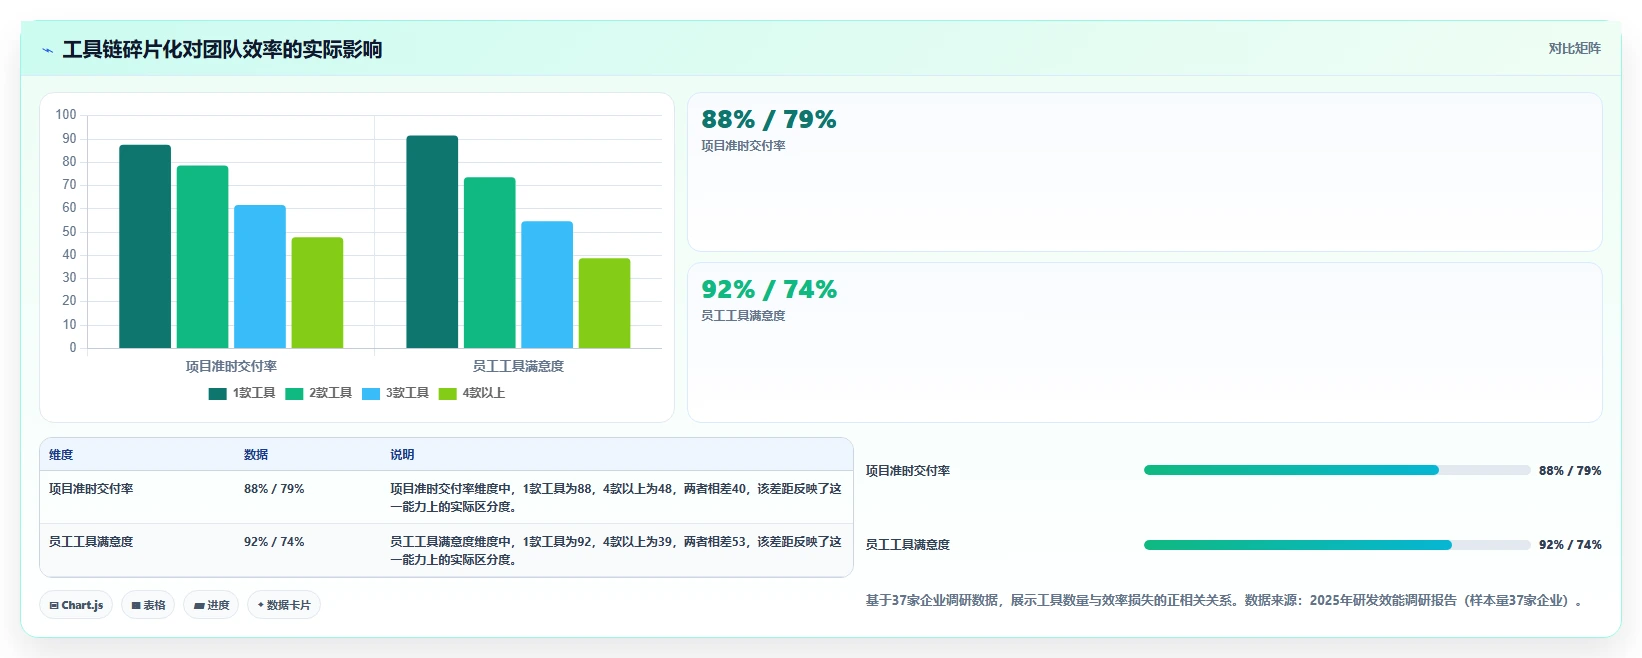Click the green 2款工具 bar for 项目准时交付率
The image size is (1642, 658).
tap(203, 257)
